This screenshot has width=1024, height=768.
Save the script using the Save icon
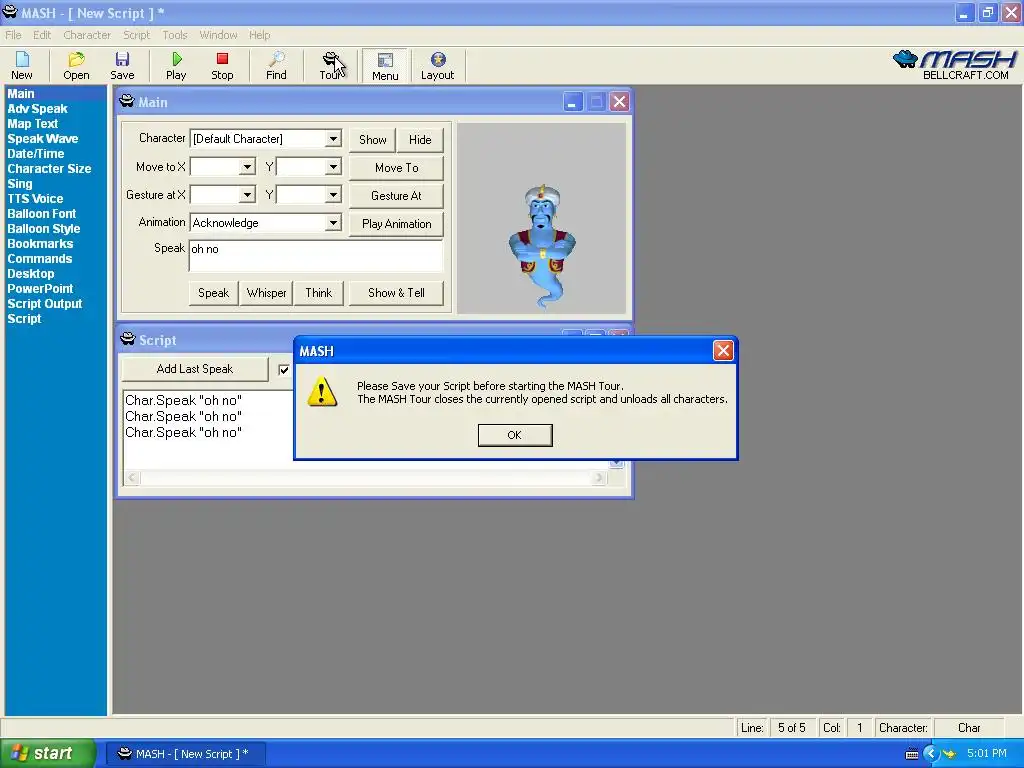point(122,65)
